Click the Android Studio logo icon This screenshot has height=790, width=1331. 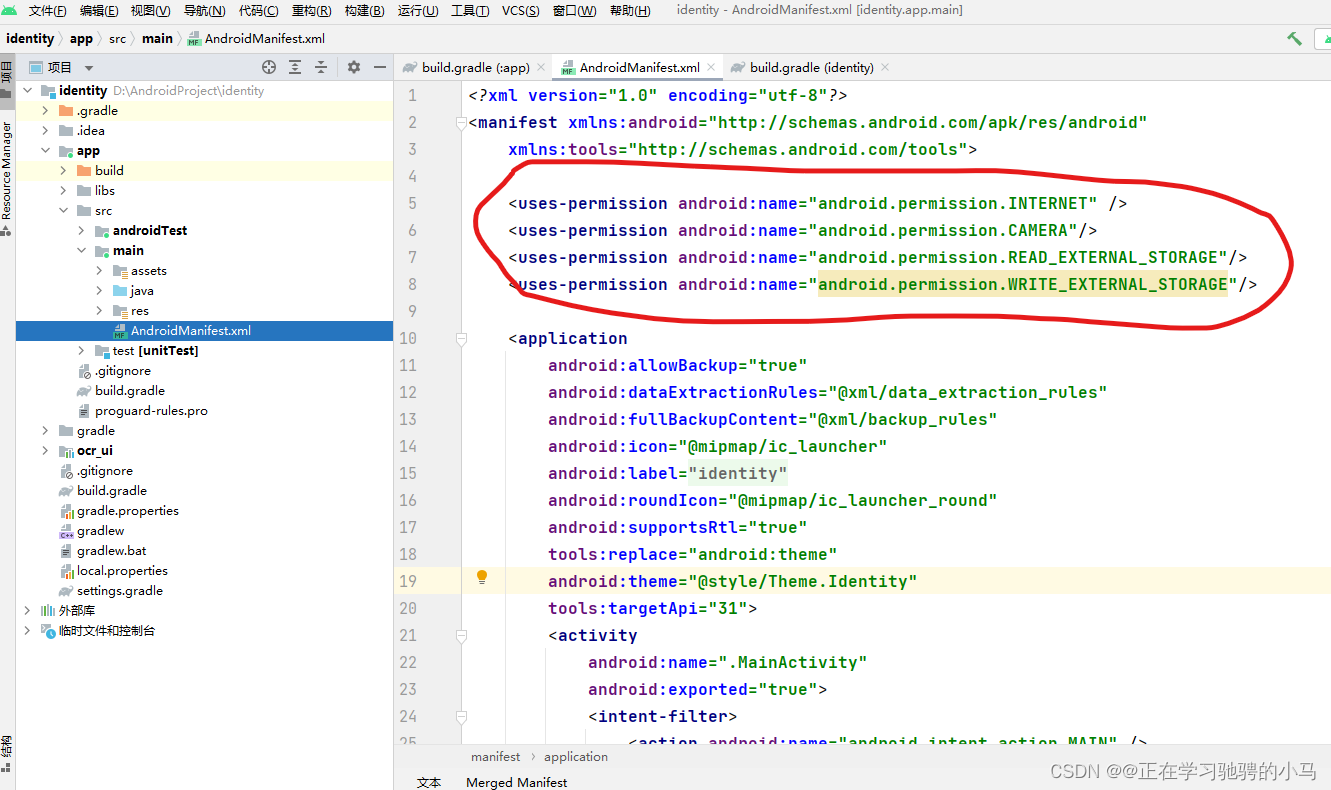tap(10, 10)
